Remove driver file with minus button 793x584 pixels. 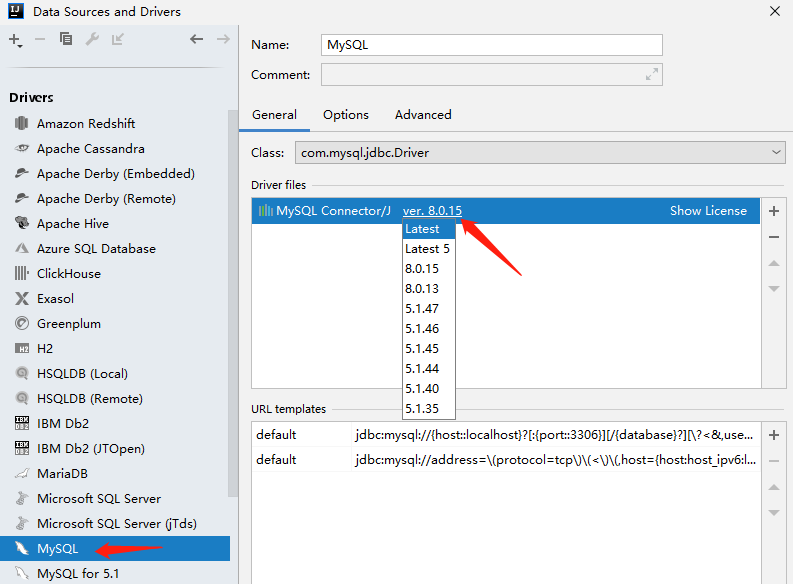[774, 237]
